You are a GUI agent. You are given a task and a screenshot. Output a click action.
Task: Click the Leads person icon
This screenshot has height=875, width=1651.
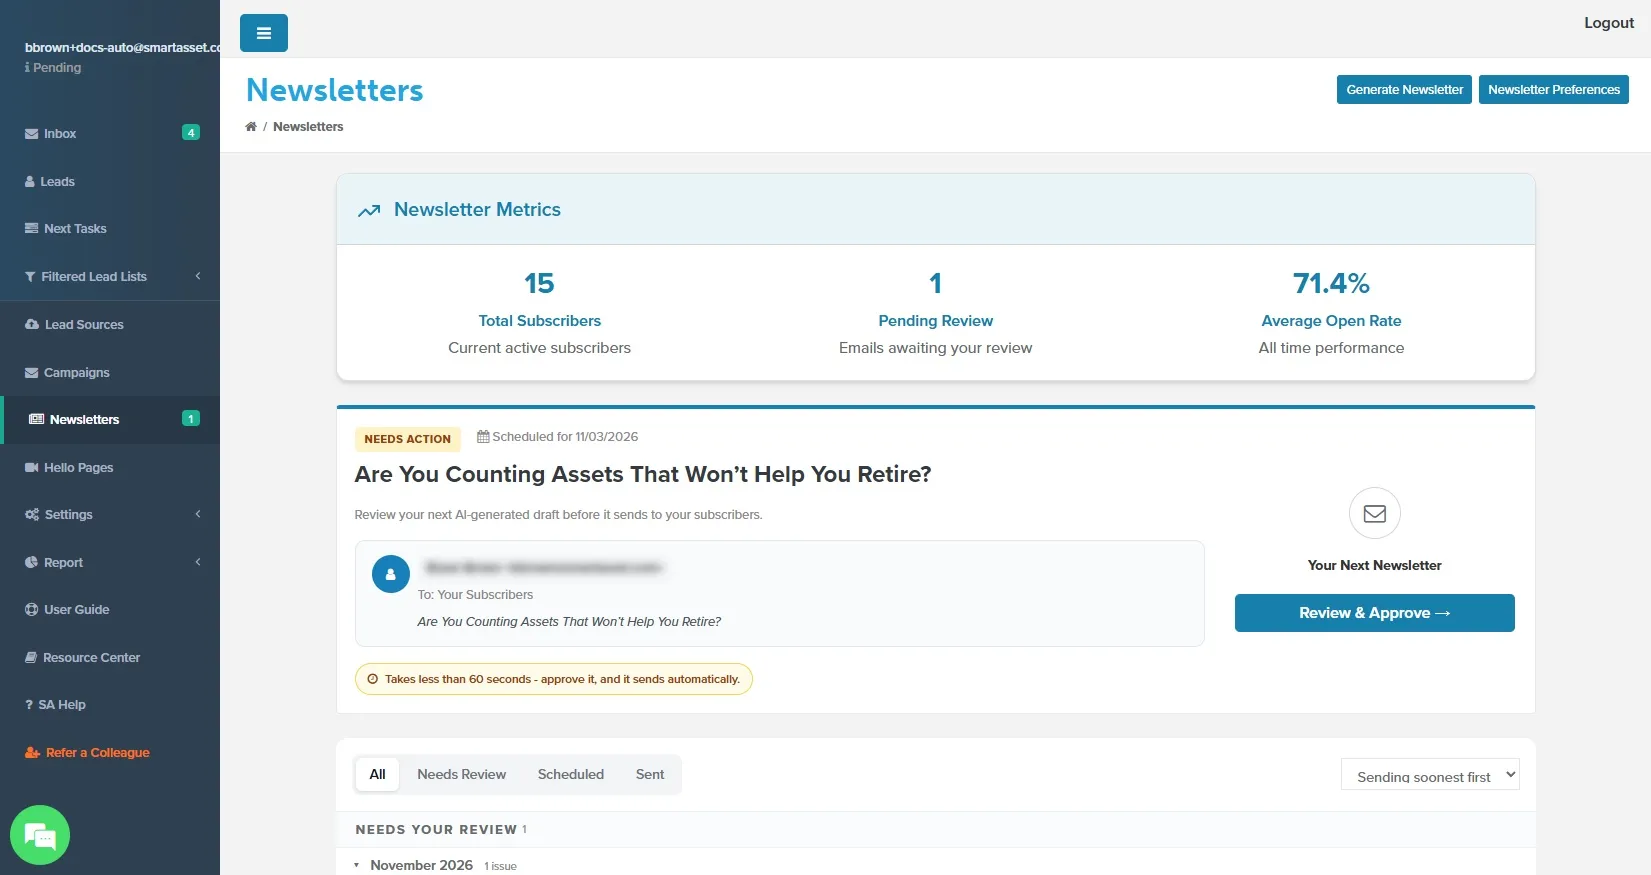[30, 182]
